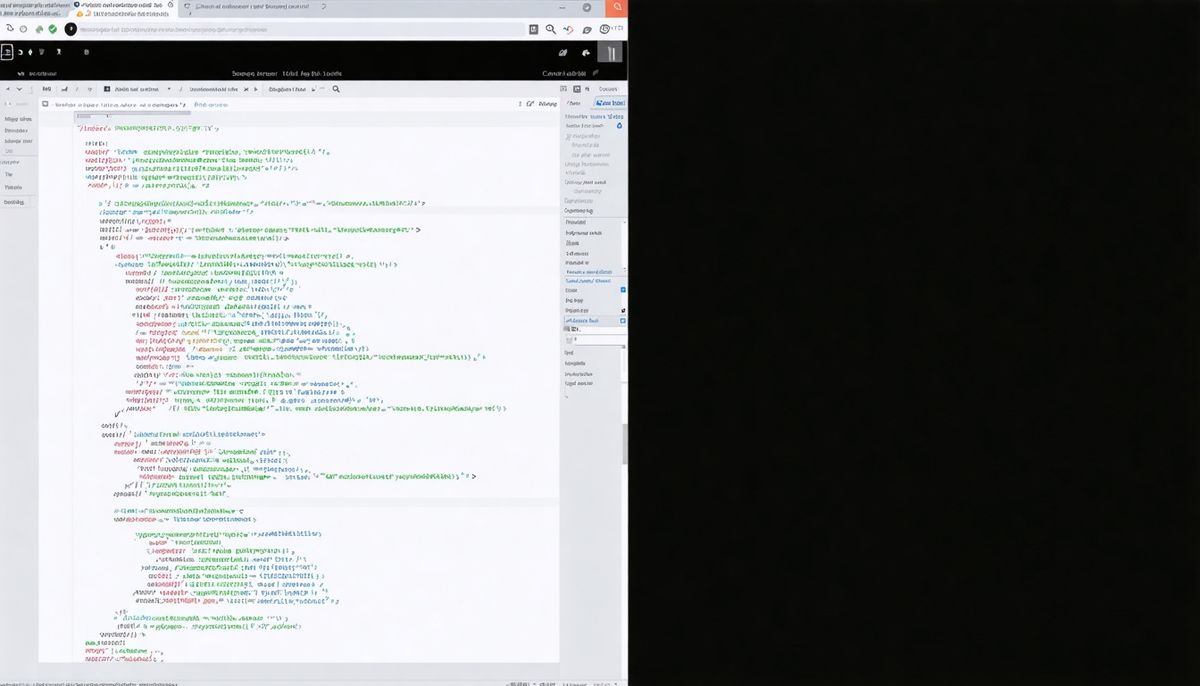The width and height of the screenshot is (1200, 686).
Task: Click the chart icon in the notebook toolbar
Action: click(65, 90)
